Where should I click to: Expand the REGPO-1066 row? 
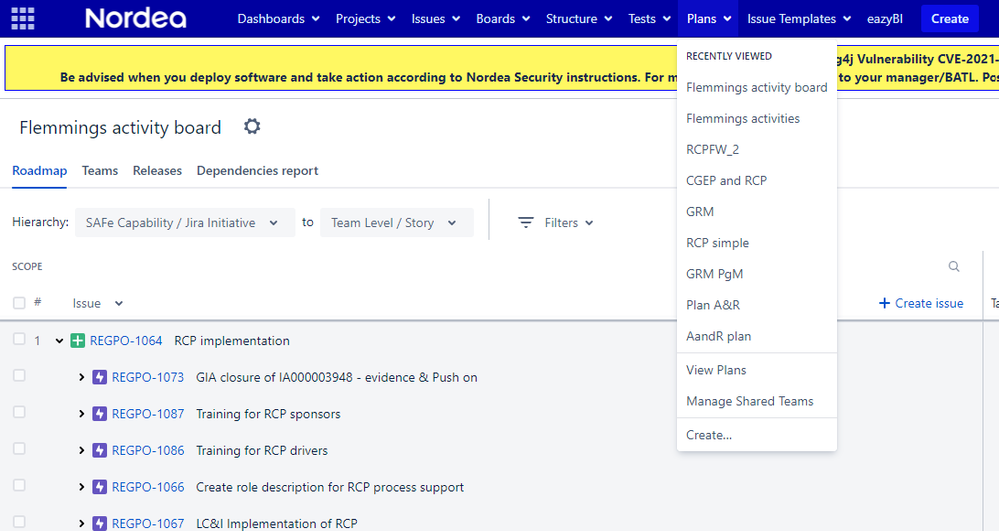[x=82, y=487]
